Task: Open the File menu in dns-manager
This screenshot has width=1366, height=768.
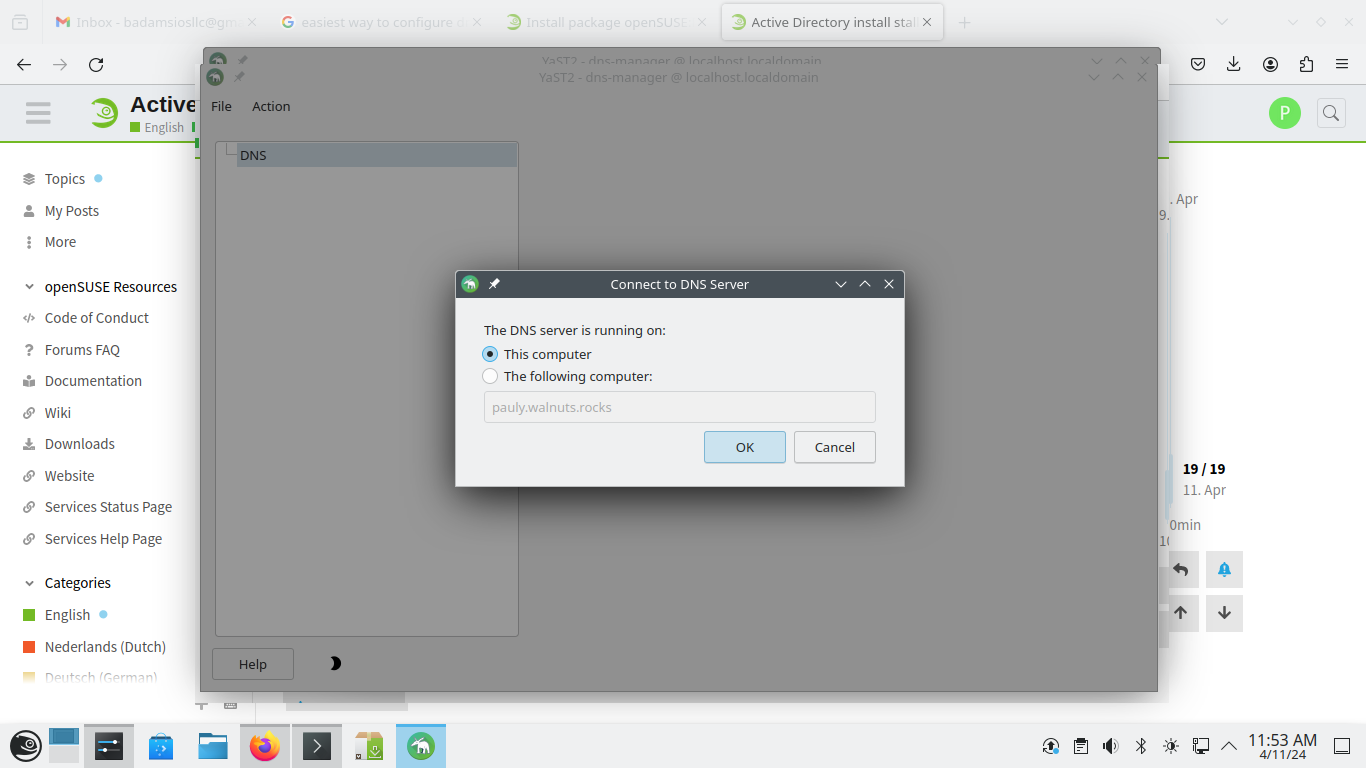Action: point(221,106)
